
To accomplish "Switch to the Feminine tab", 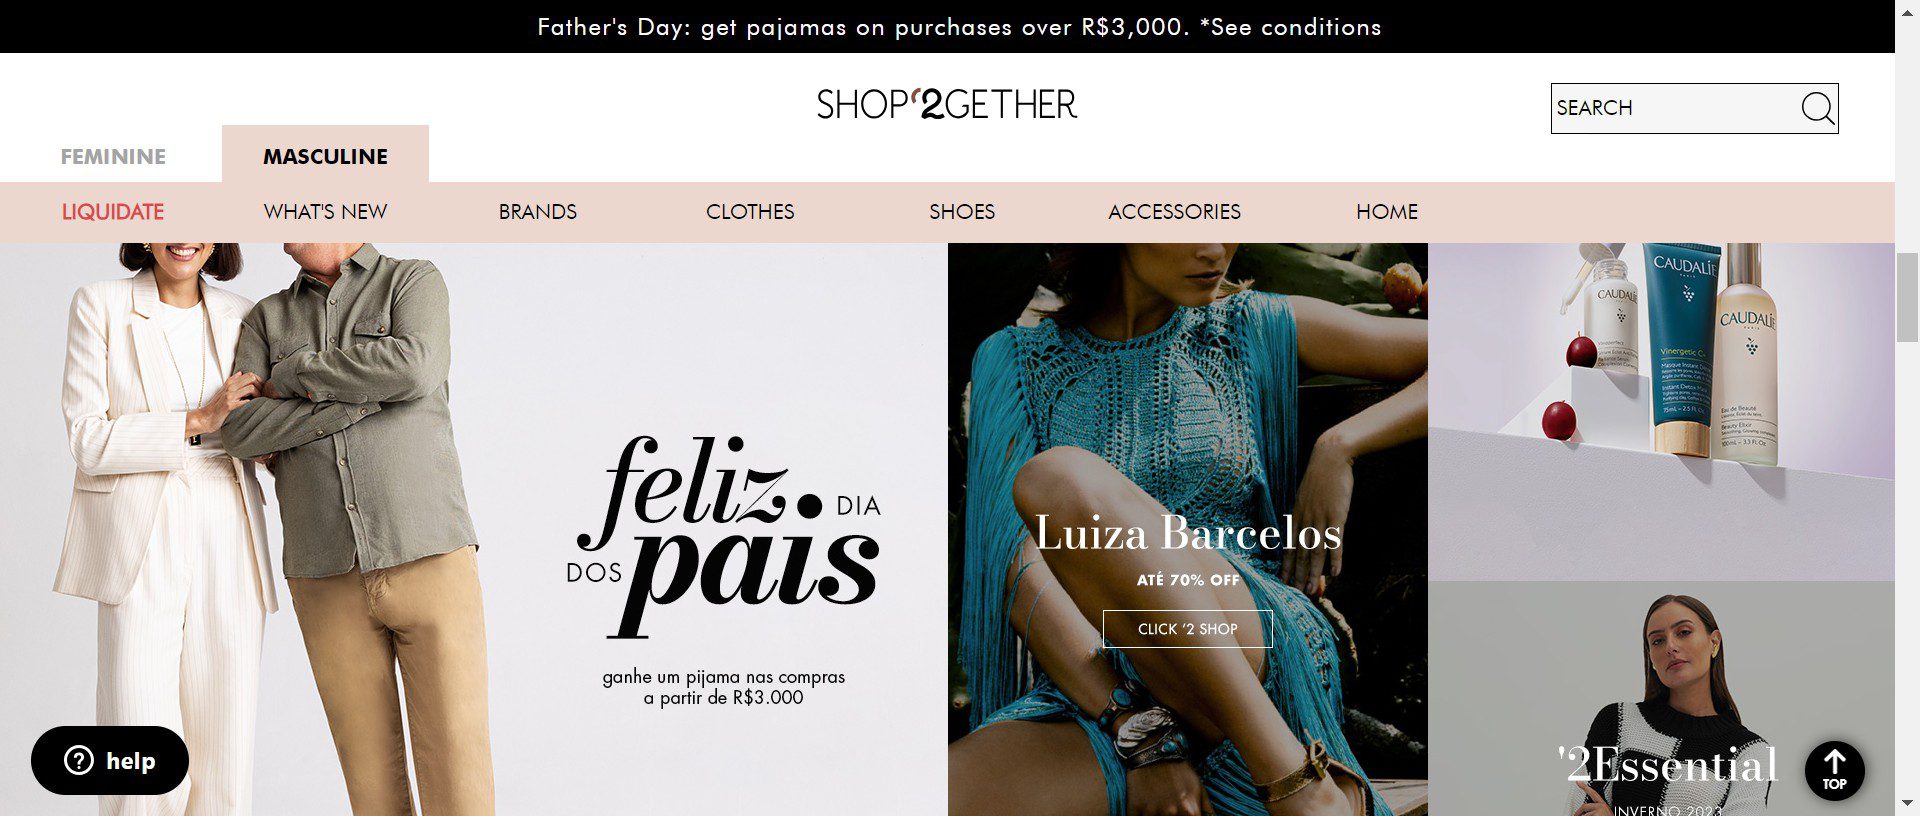I will point(113,157).
